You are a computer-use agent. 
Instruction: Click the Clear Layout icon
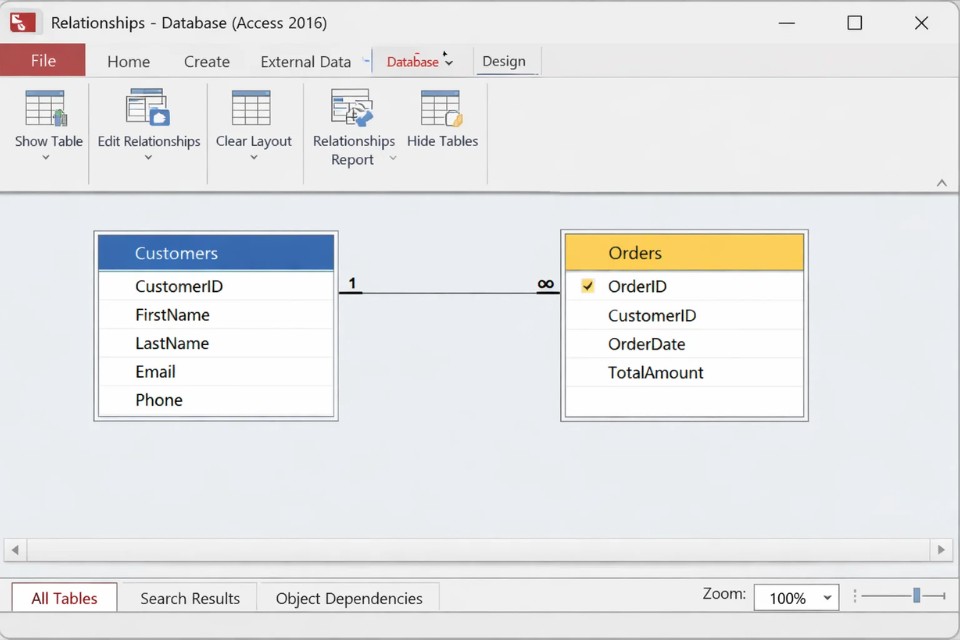(252, 109)
